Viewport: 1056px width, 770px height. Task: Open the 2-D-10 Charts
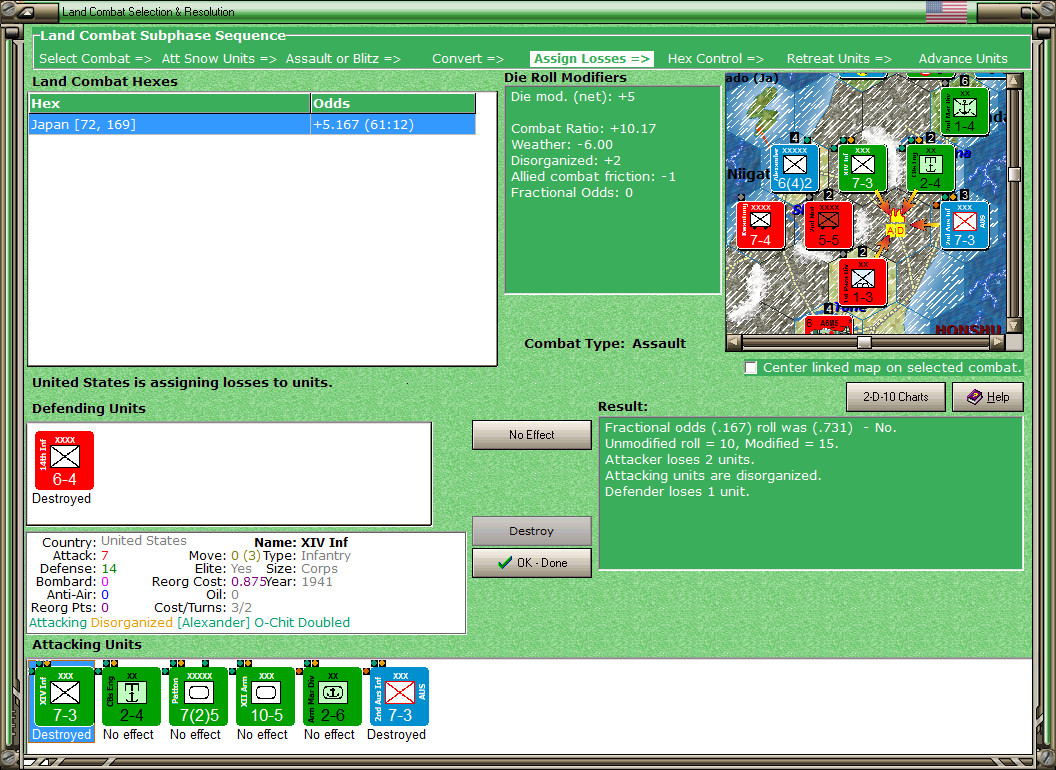pos(895,397)
